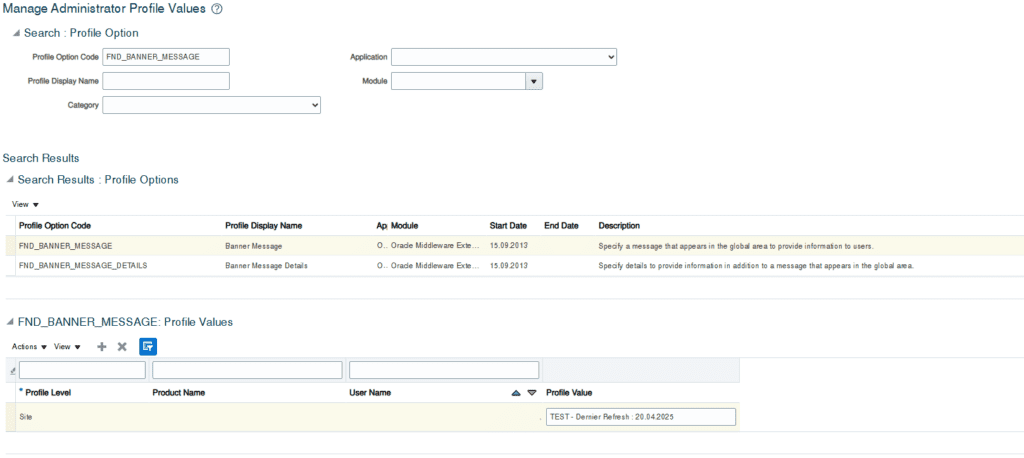Open the View menu in Search Results
Screen dimensions: 1024x458
pyautogui.click(x=25, y=204)
